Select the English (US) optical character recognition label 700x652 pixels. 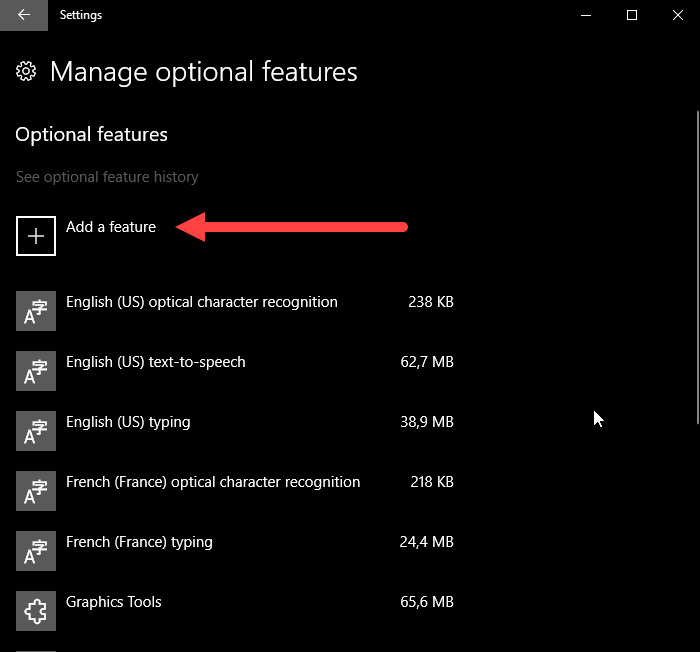click(x=201, y=302)
